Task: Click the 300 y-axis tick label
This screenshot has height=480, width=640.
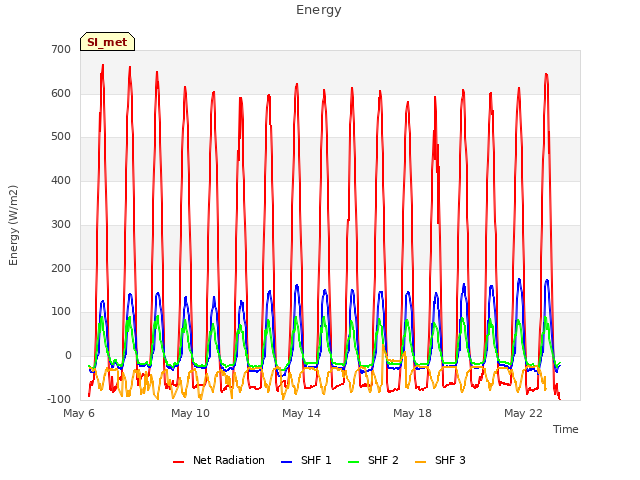Action: point(61,224)
